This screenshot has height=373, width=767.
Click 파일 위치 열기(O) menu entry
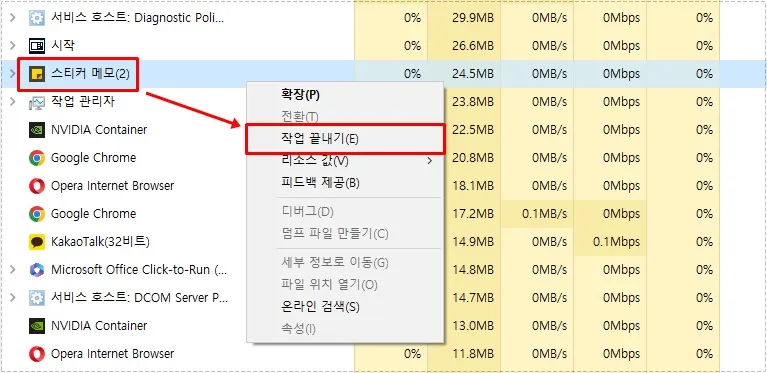[x=329, y=285]
